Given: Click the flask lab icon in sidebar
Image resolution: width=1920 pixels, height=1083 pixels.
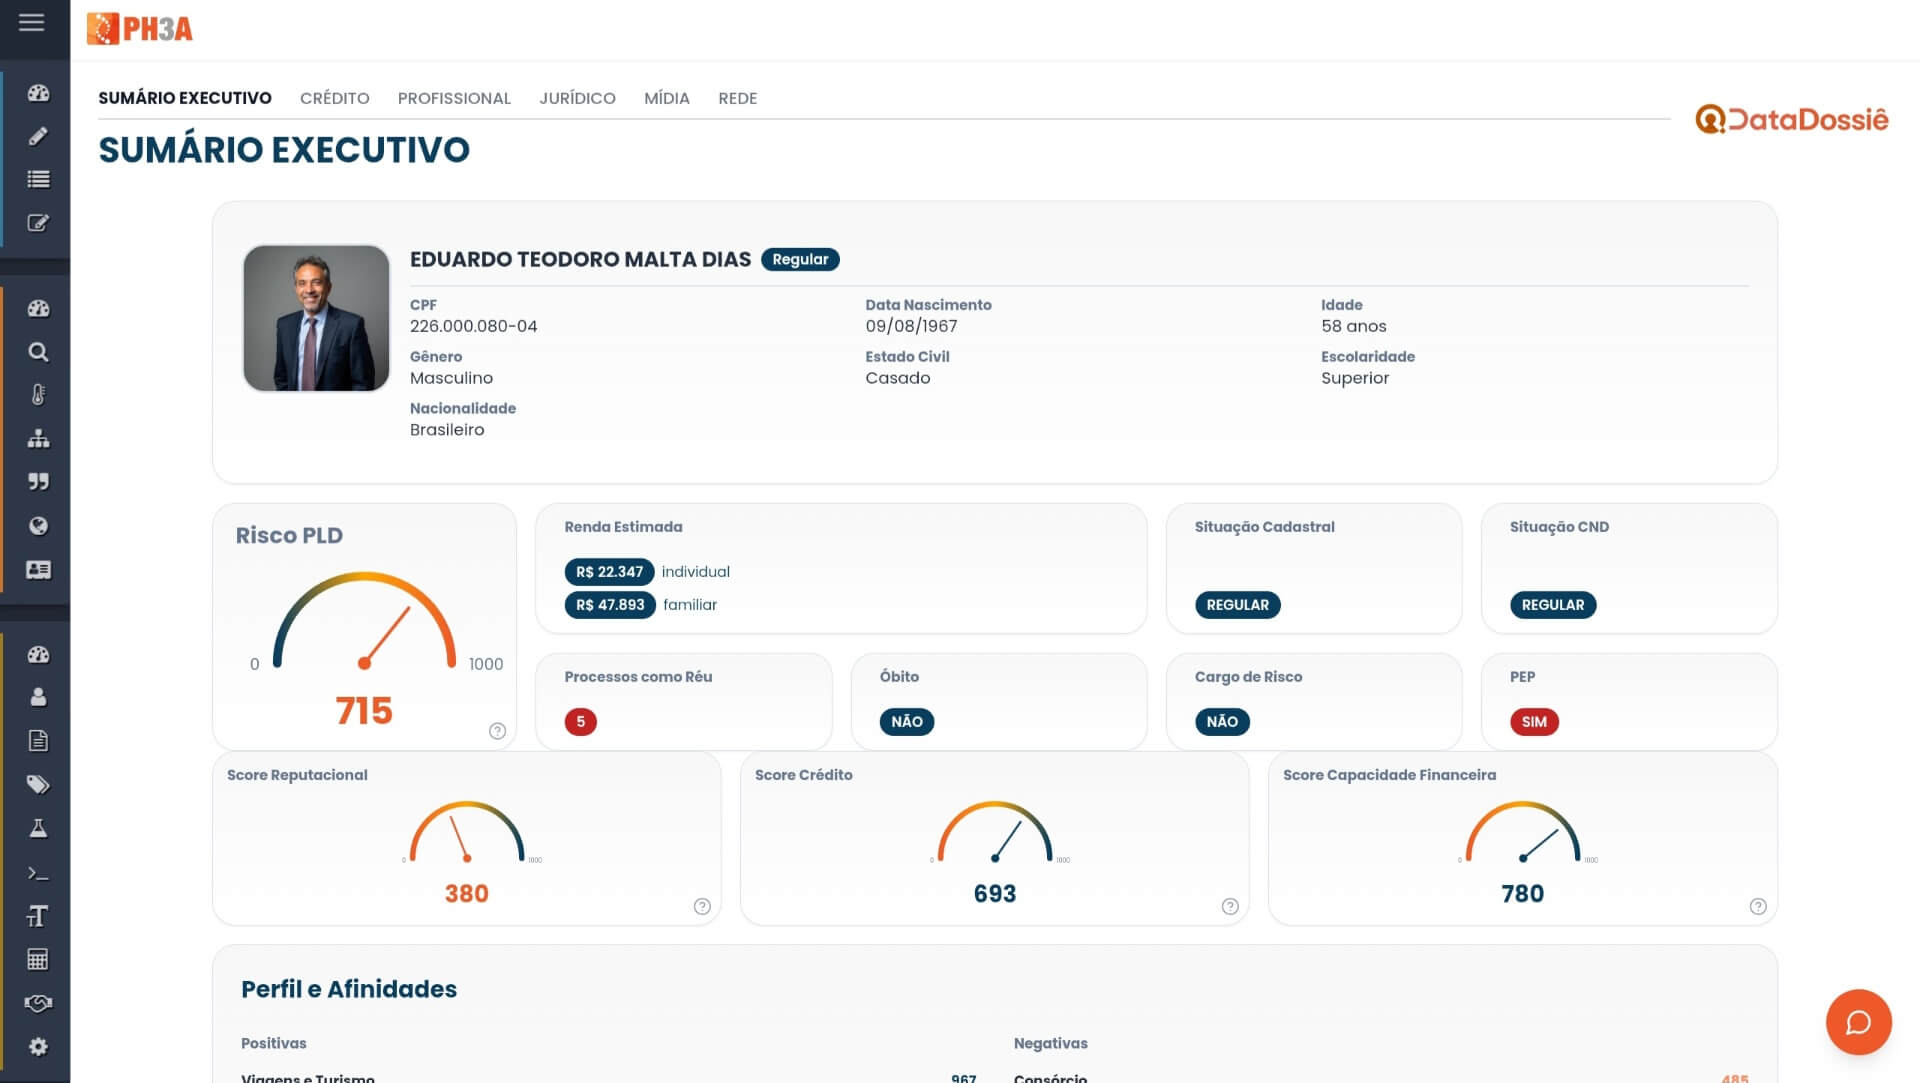Looking at the screenshot, I should click(38, 829).
